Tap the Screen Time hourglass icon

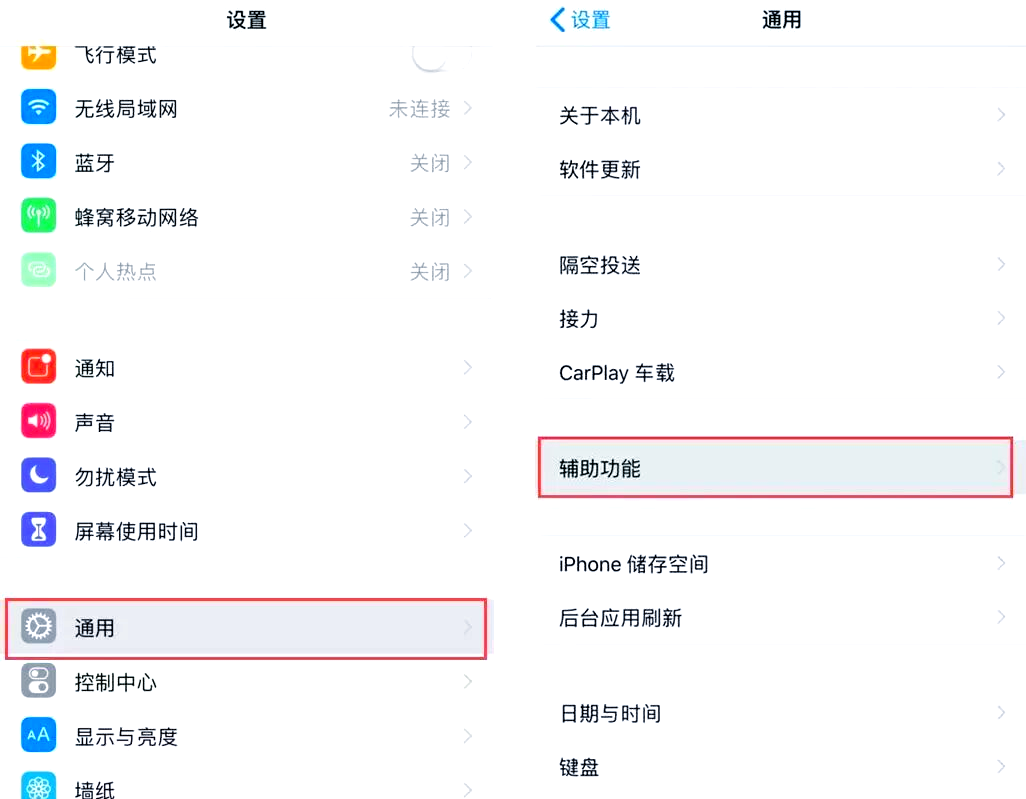38,530
